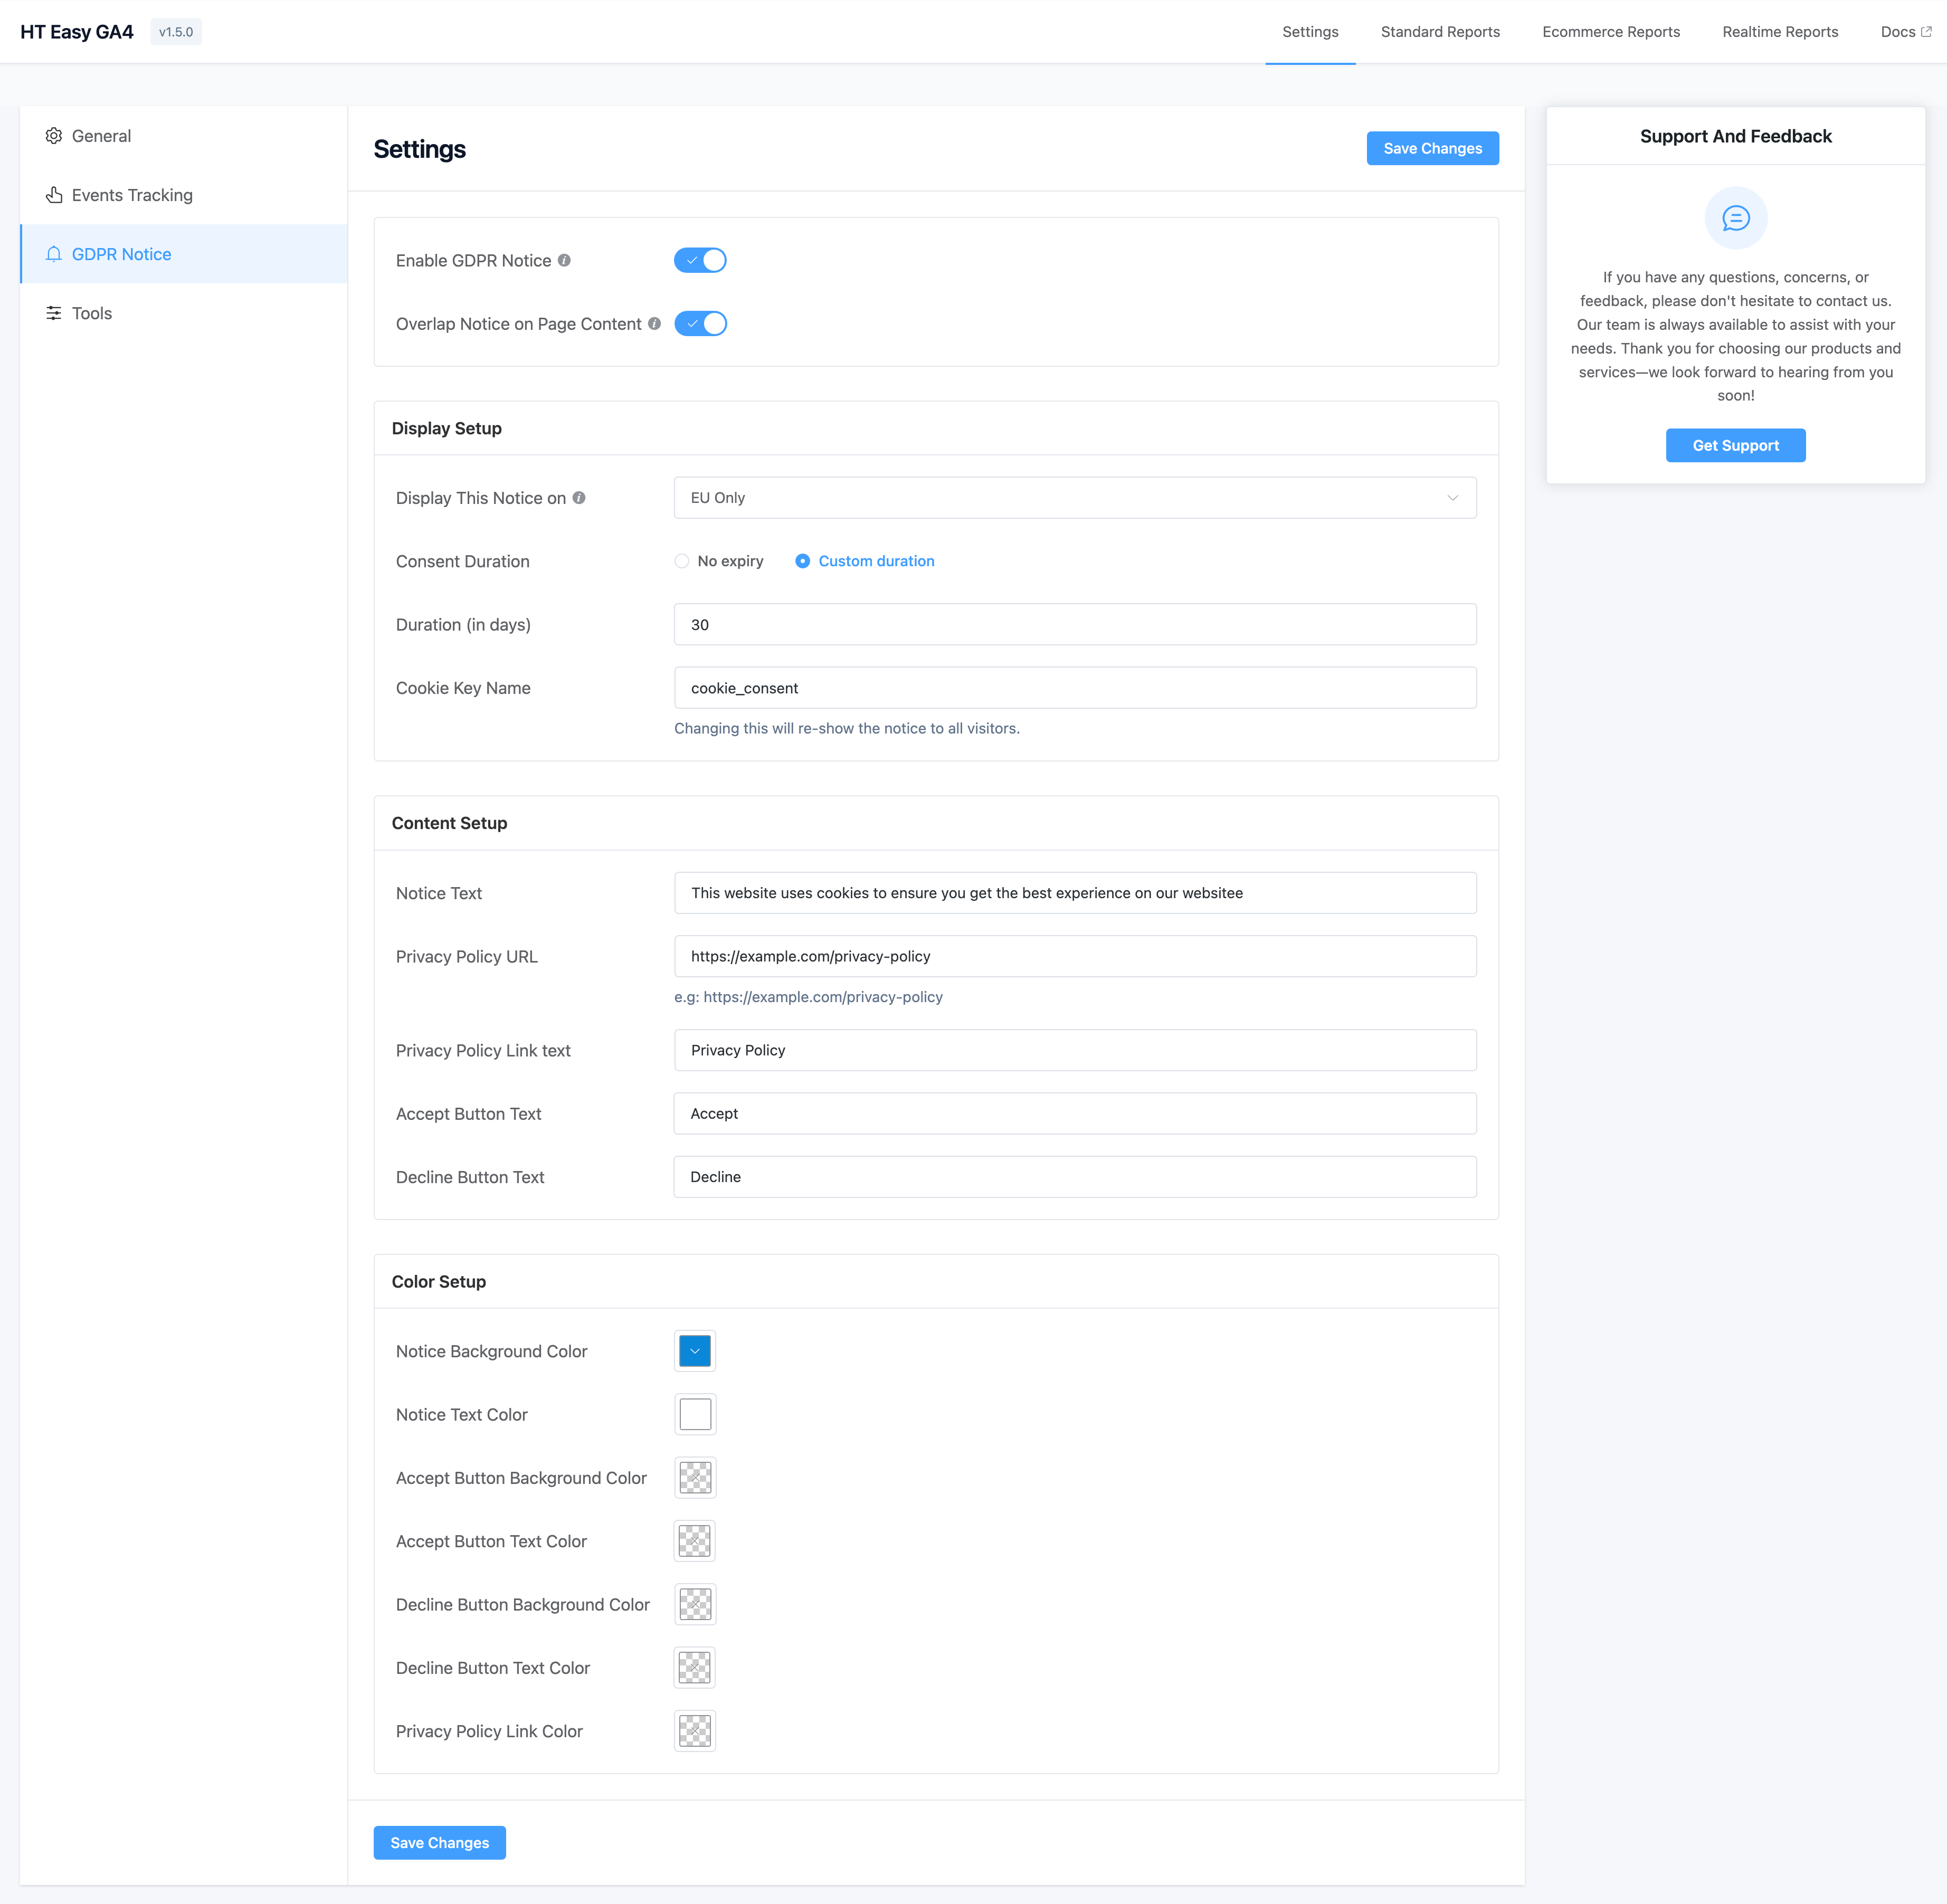The width and height of the screenshot is (1947, 1904).
Task: Select the No expiry radio button
Action: (681, 561)
